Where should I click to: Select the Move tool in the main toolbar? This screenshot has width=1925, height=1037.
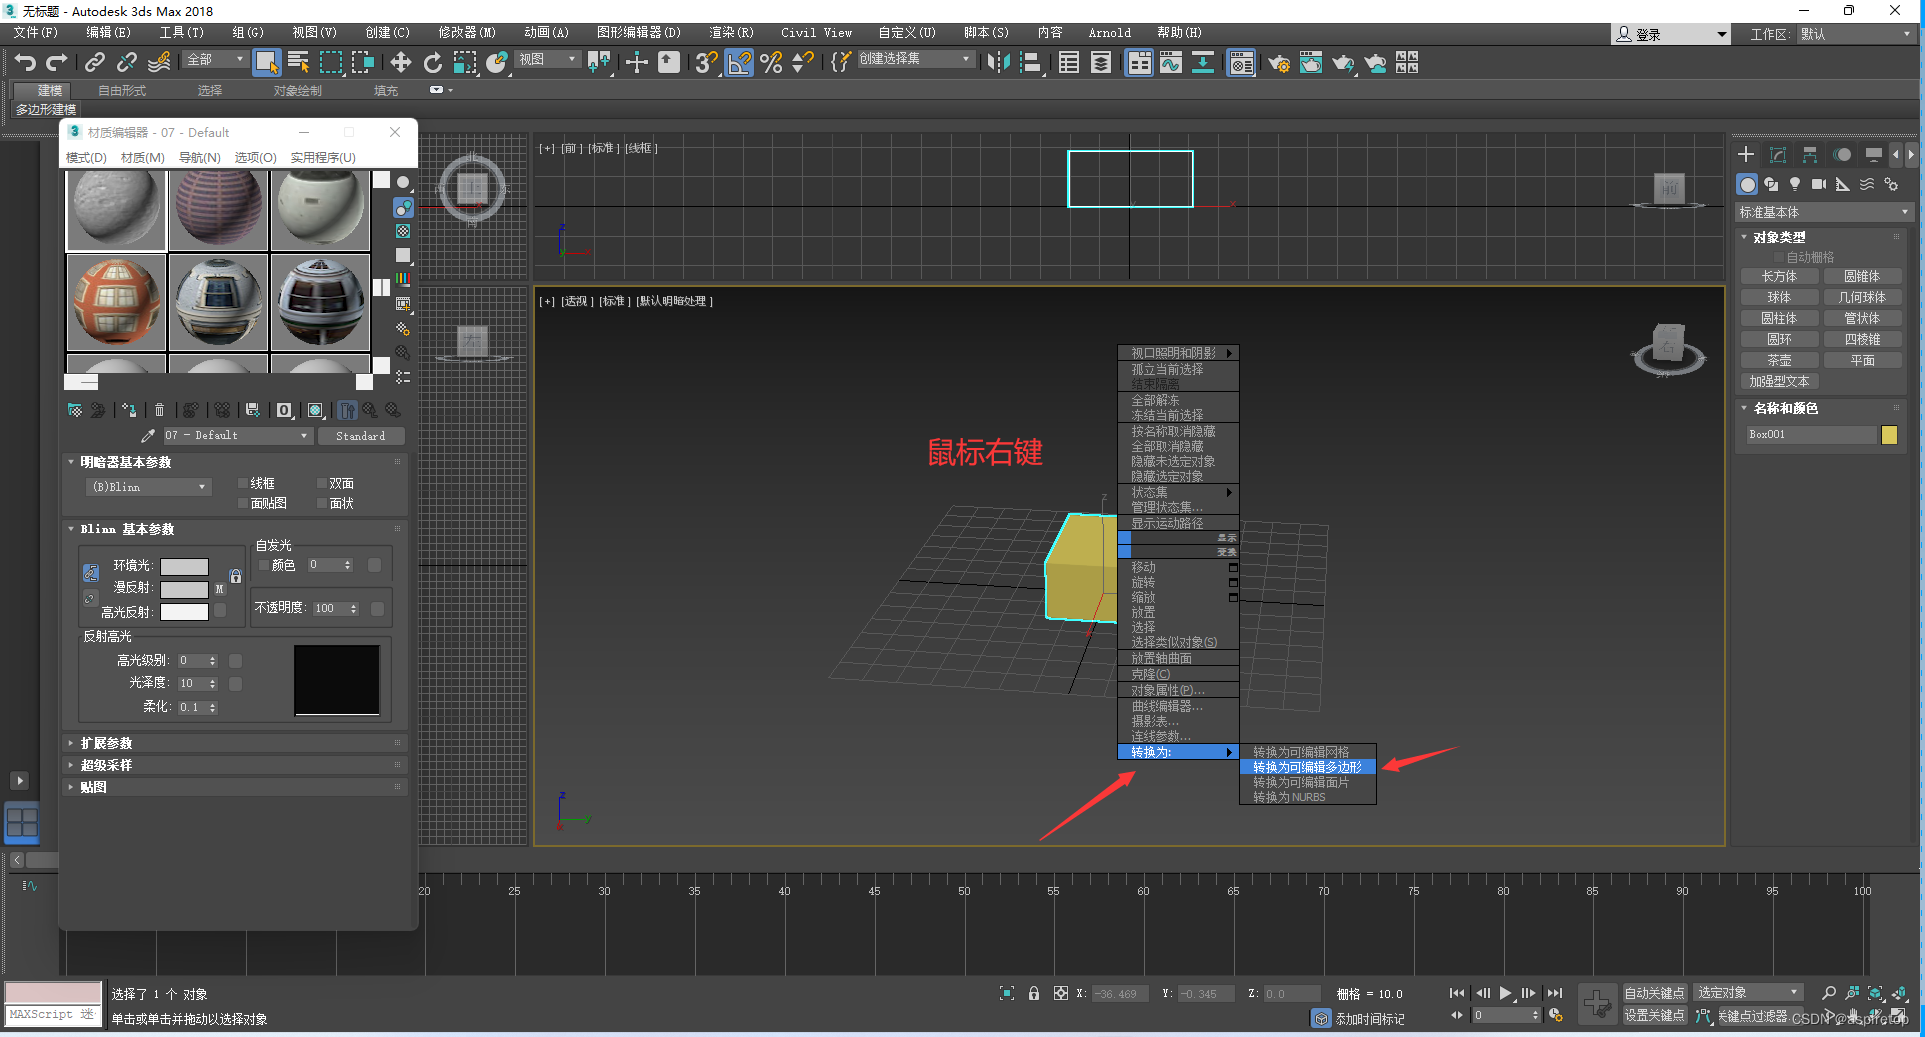(x=400, y=62)
